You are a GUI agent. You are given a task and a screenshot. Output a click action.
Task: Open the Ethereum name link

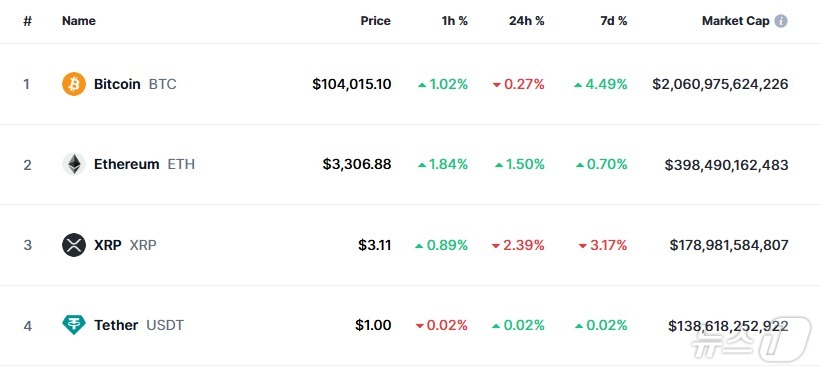[x=127, y=164]
